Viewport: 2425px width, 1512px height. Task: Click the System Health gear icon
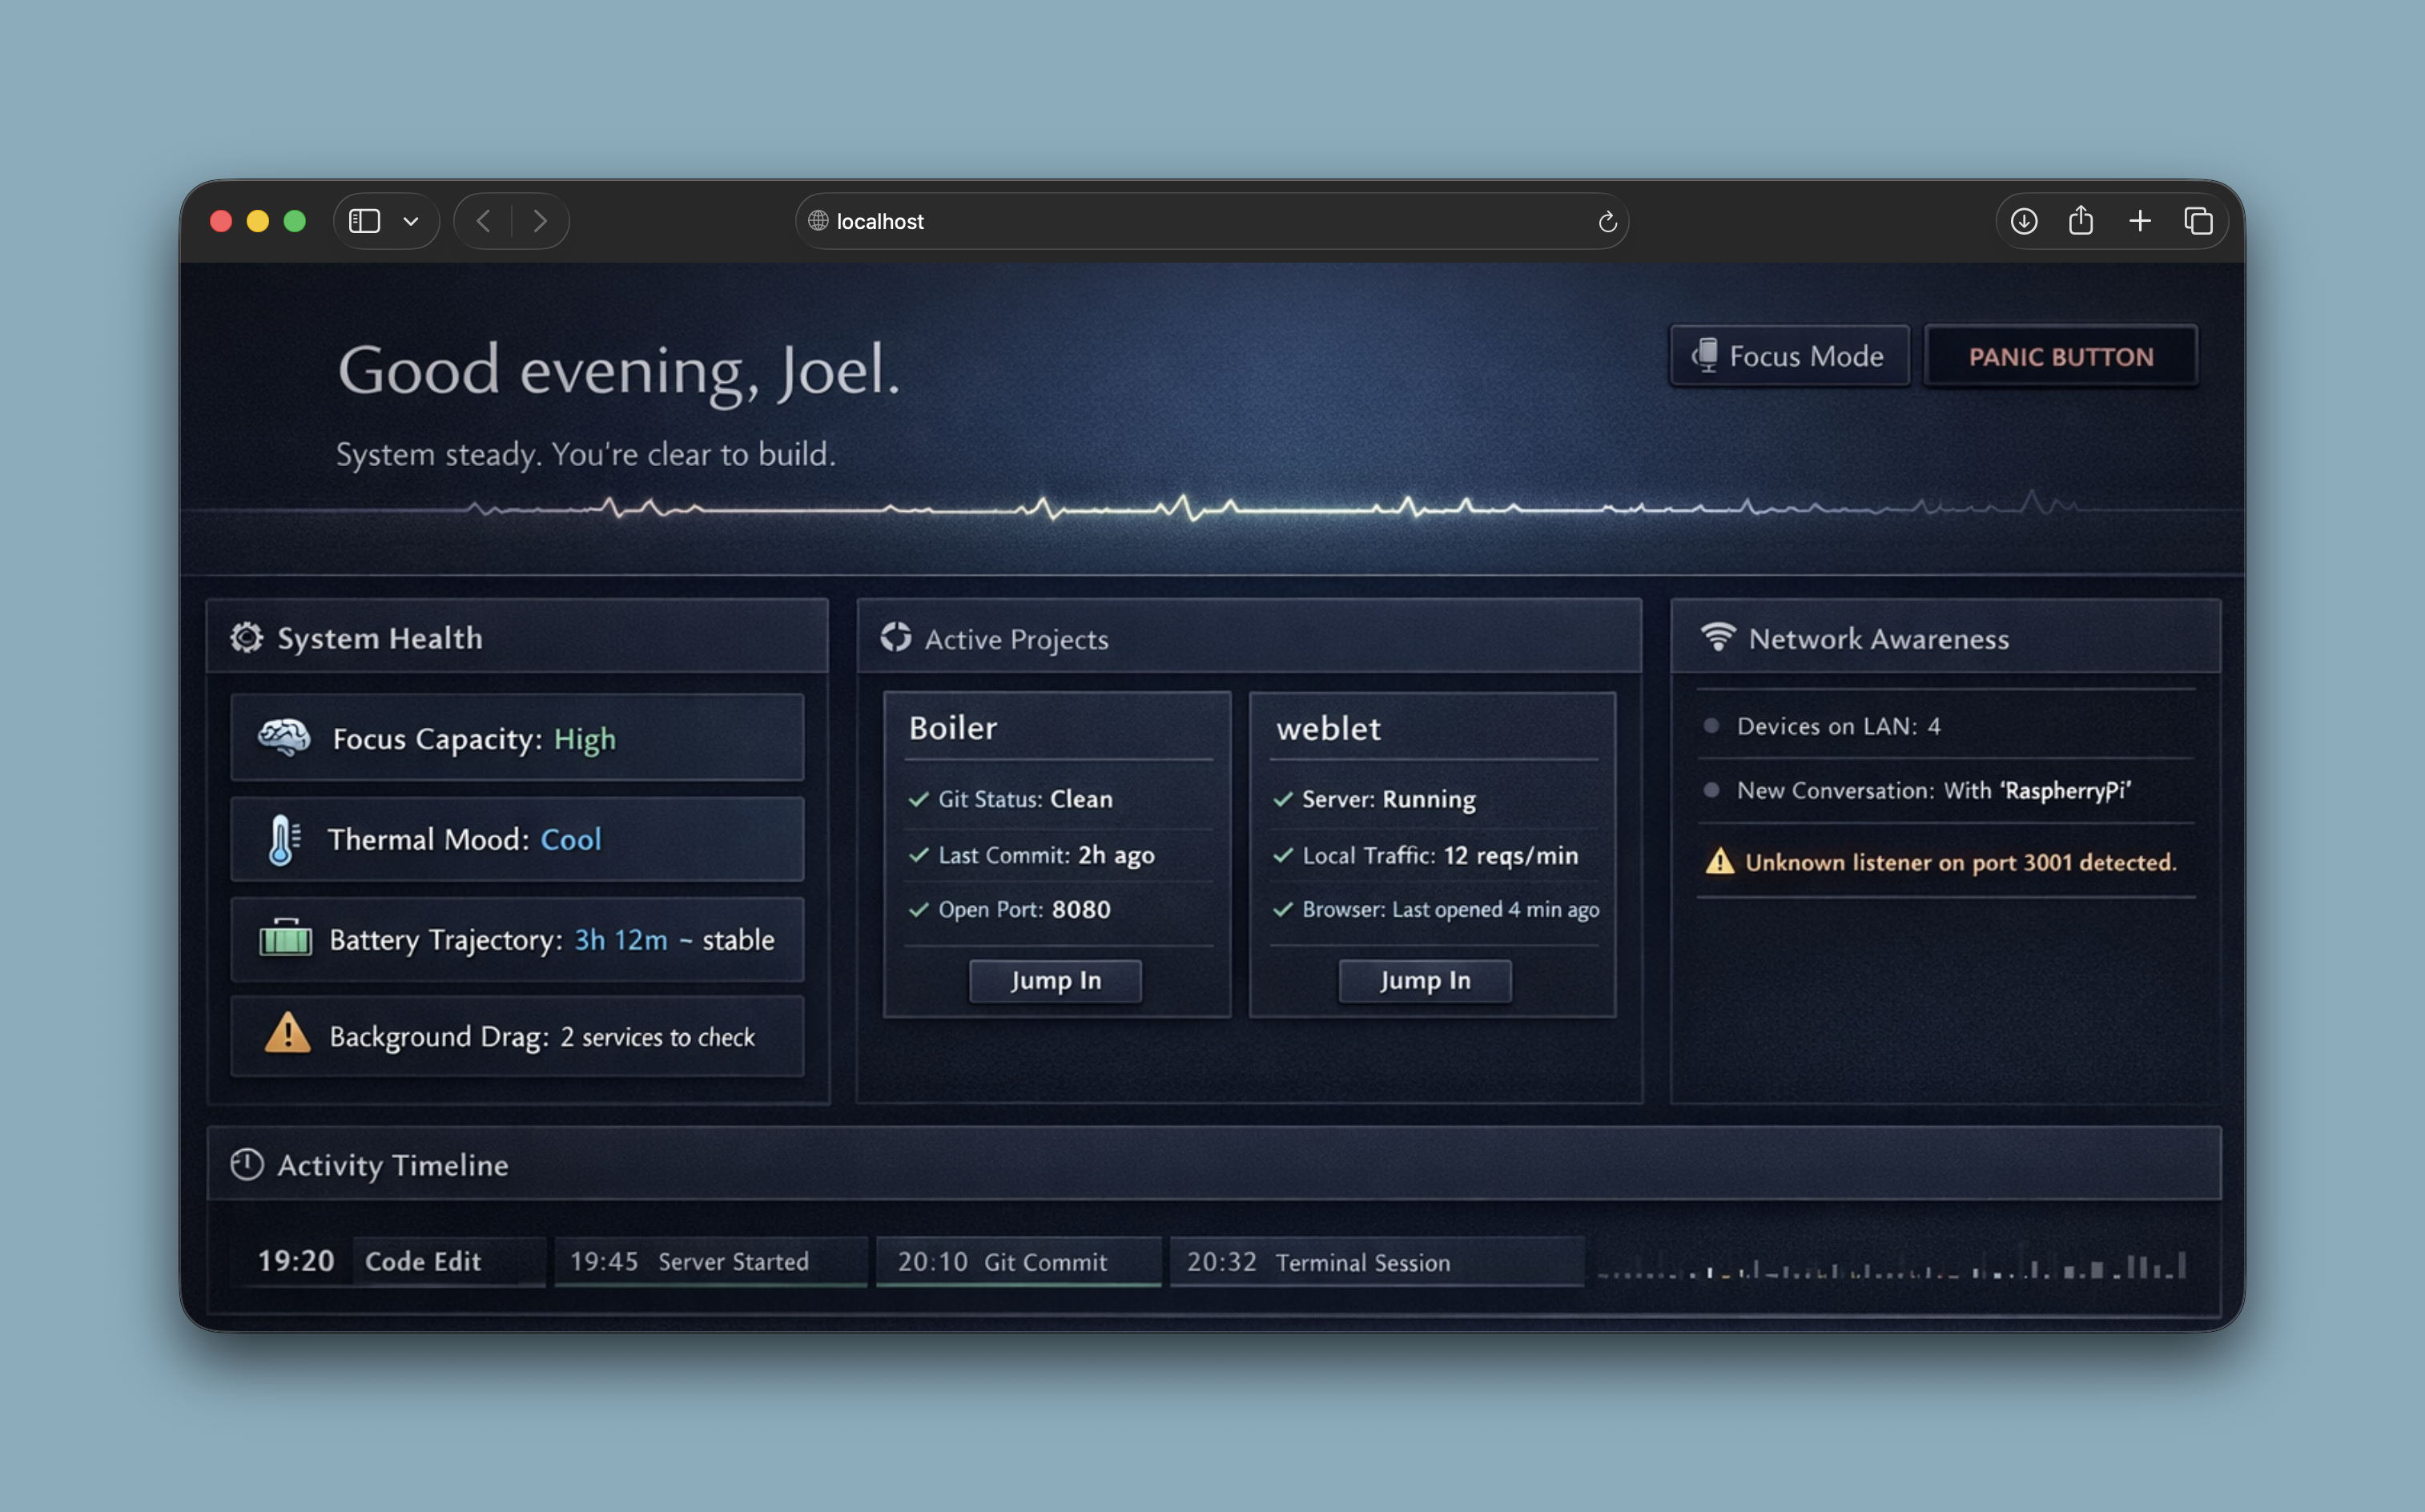pos(247,637)
